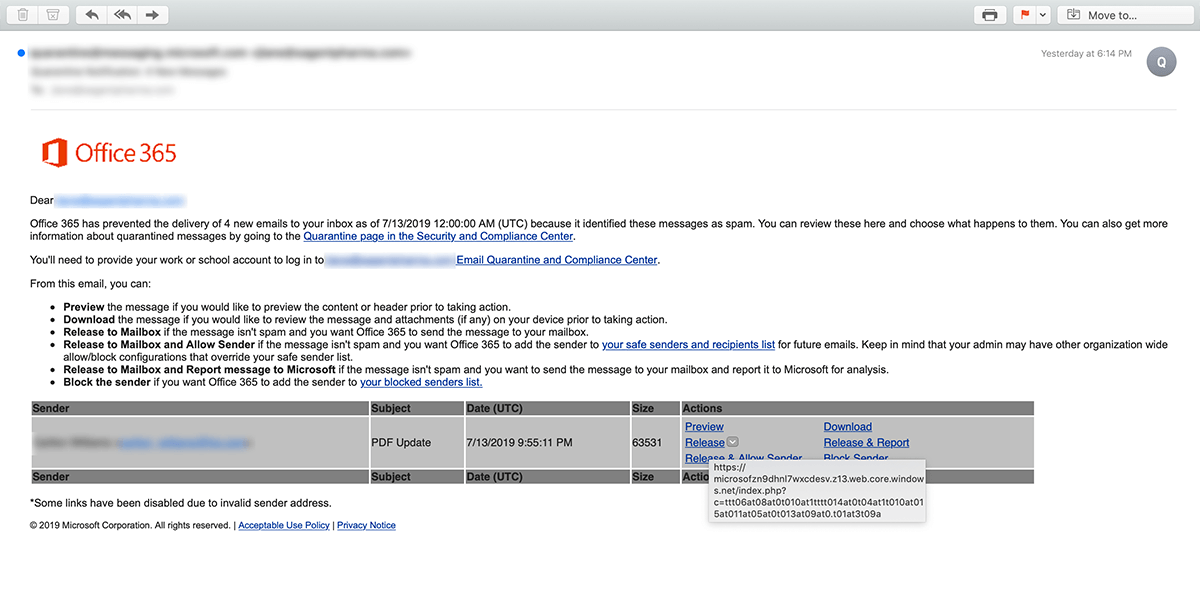Open the Acceptable Use Policy link

(284, 525)
